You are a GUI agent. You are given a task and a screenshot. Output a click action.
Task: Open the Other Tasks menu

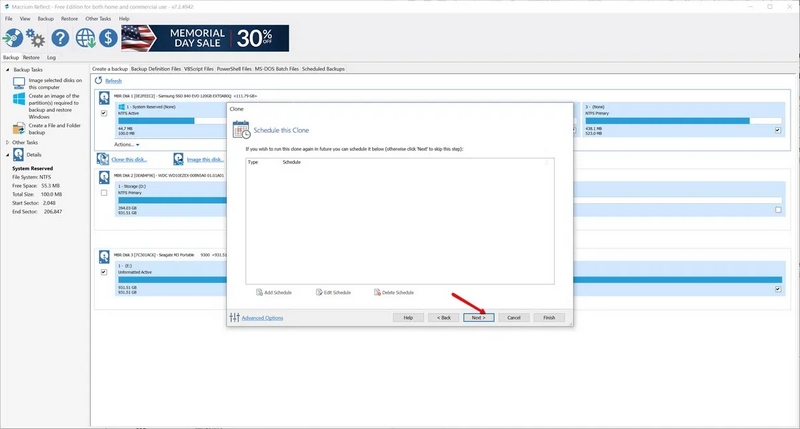point(98,18)
